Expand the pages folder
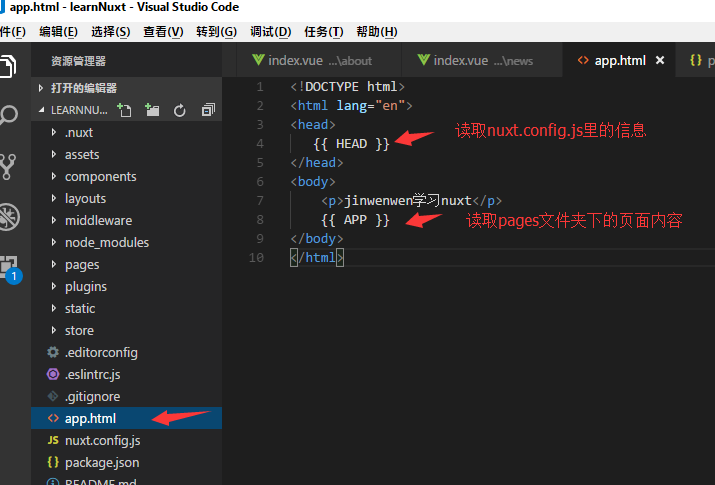The height and width of the screenshot is (485, 715). click(54, 264)
